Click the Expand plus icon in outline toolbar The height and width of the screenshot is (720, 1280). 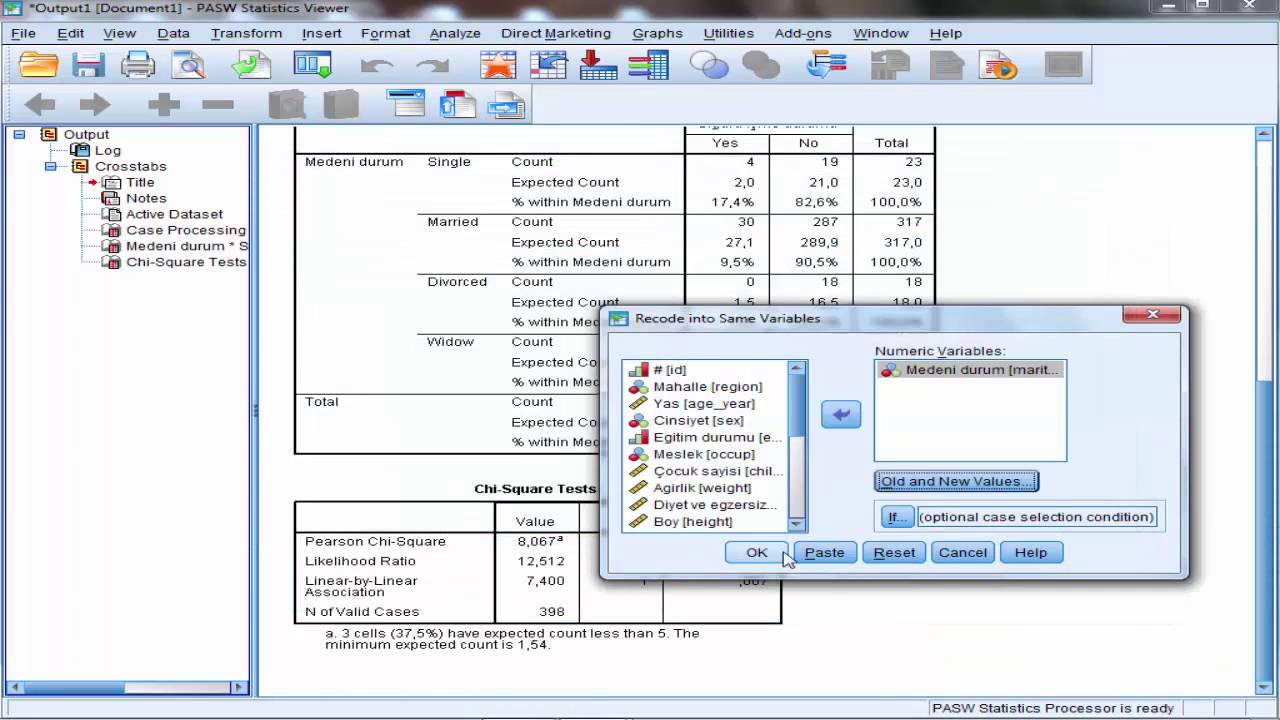163,104
